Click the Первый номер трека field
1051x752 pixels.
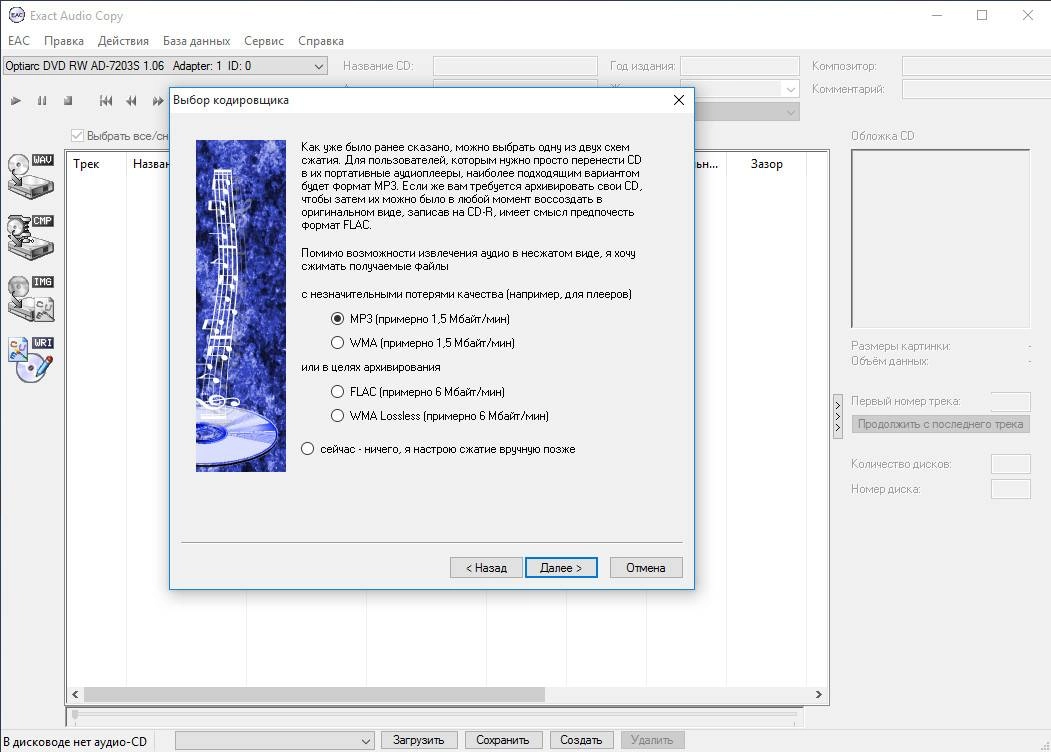pyautogui.click(x=1010, y=401)
